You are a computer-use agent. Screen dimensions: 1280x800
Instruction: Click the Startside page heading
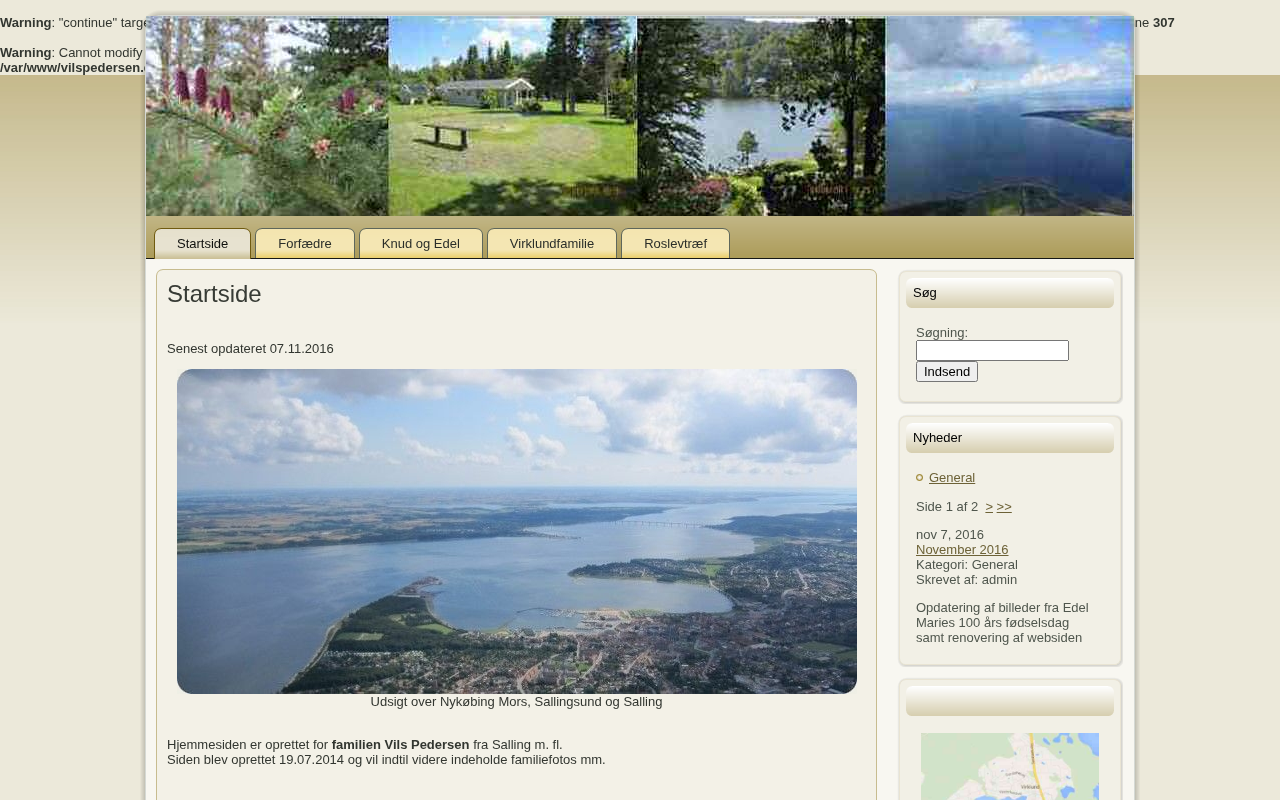click(214, 294)
